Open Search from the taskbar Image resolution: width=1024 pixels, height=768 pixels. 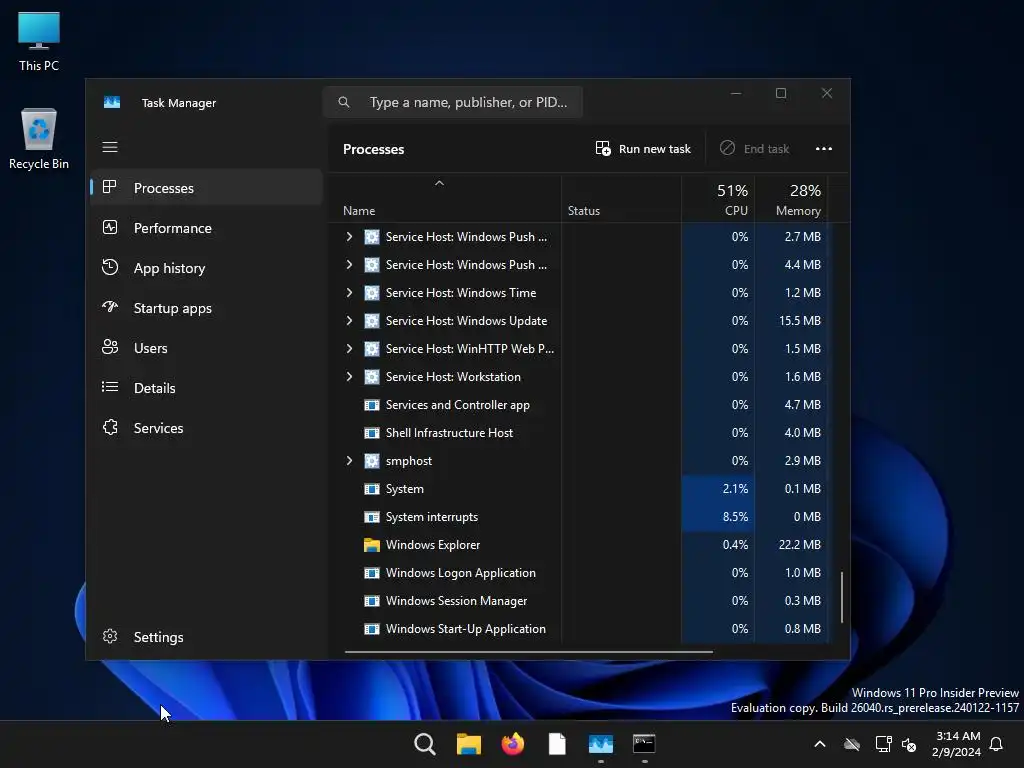(x=424, y=744)
